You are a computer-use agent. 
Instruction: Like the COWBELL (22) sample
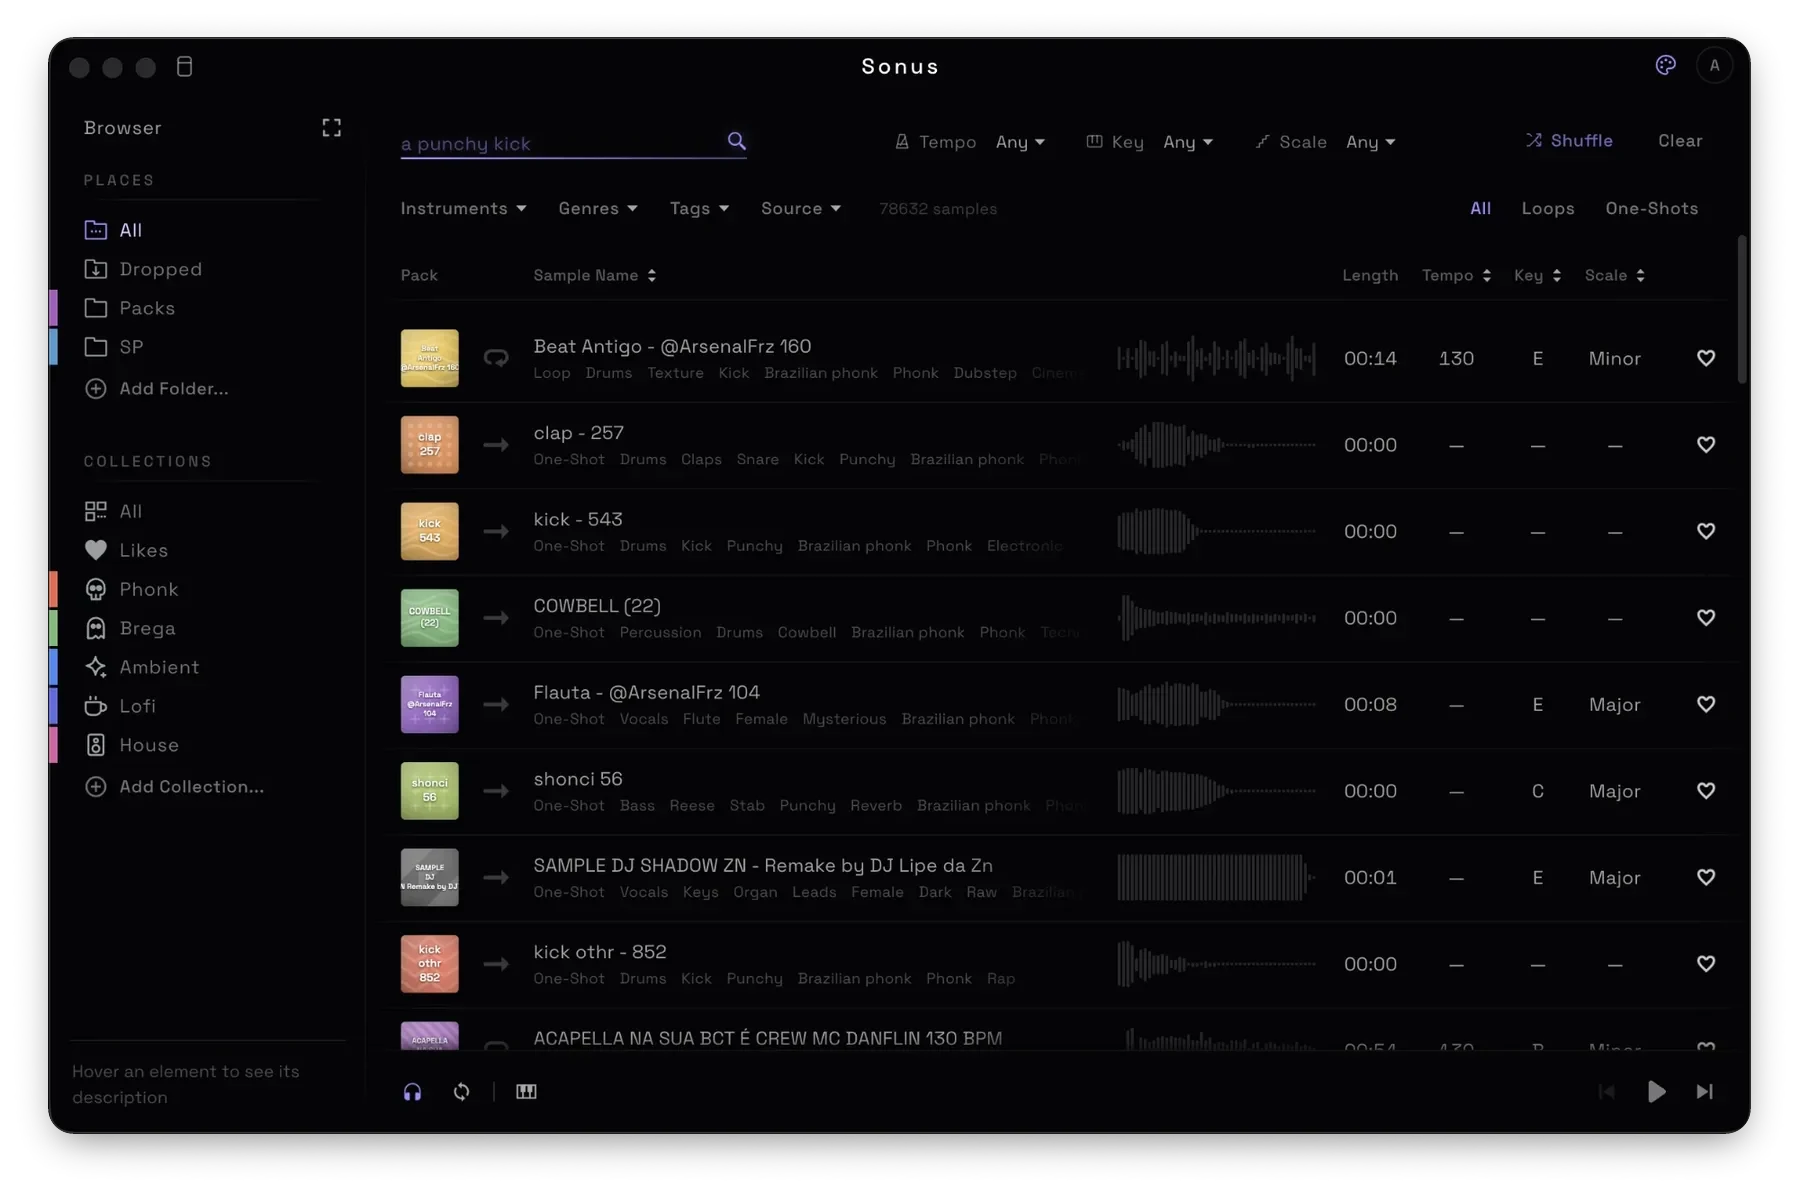[1706, 618]
